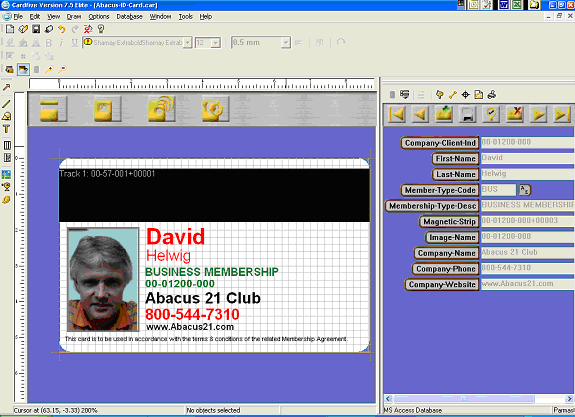The height and width of the screenshot is (417, 575).
Task: Click the find record magnifier icon
Action: (x=491, y=114)
